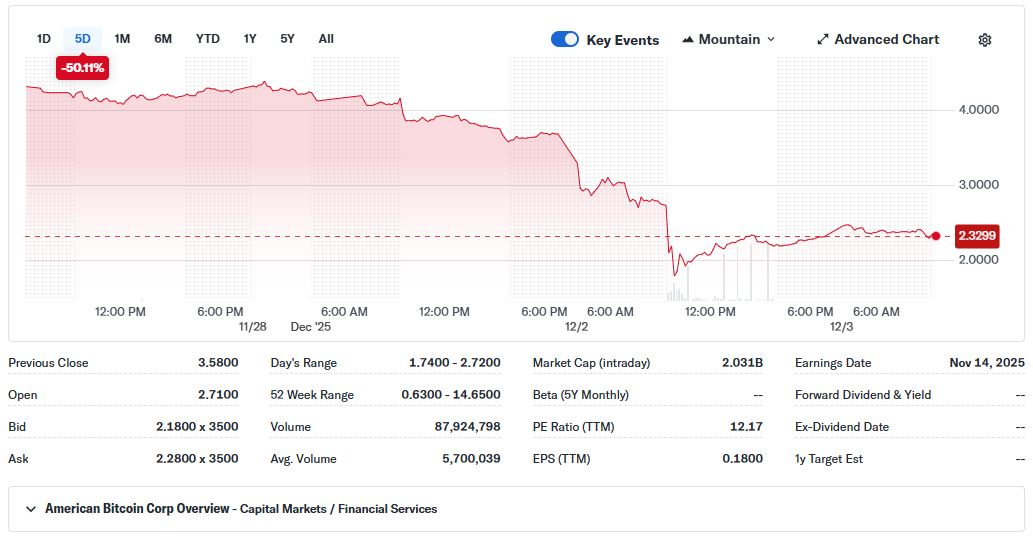Open the Mountain chart style dropdown

click(x=729, y=40)
